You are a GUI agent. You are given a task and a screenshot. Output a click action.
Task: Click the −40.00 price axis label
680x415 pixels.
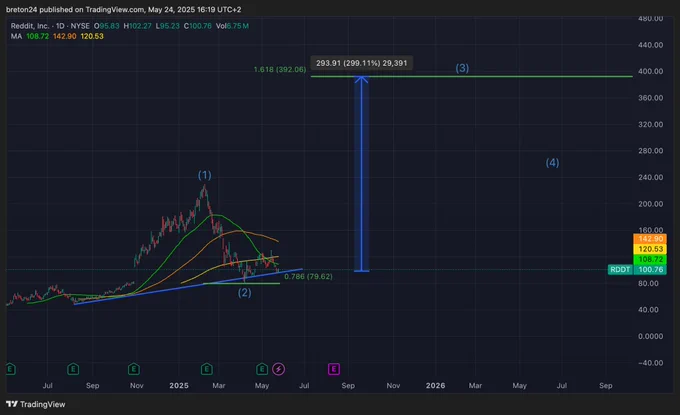[651, 363]
